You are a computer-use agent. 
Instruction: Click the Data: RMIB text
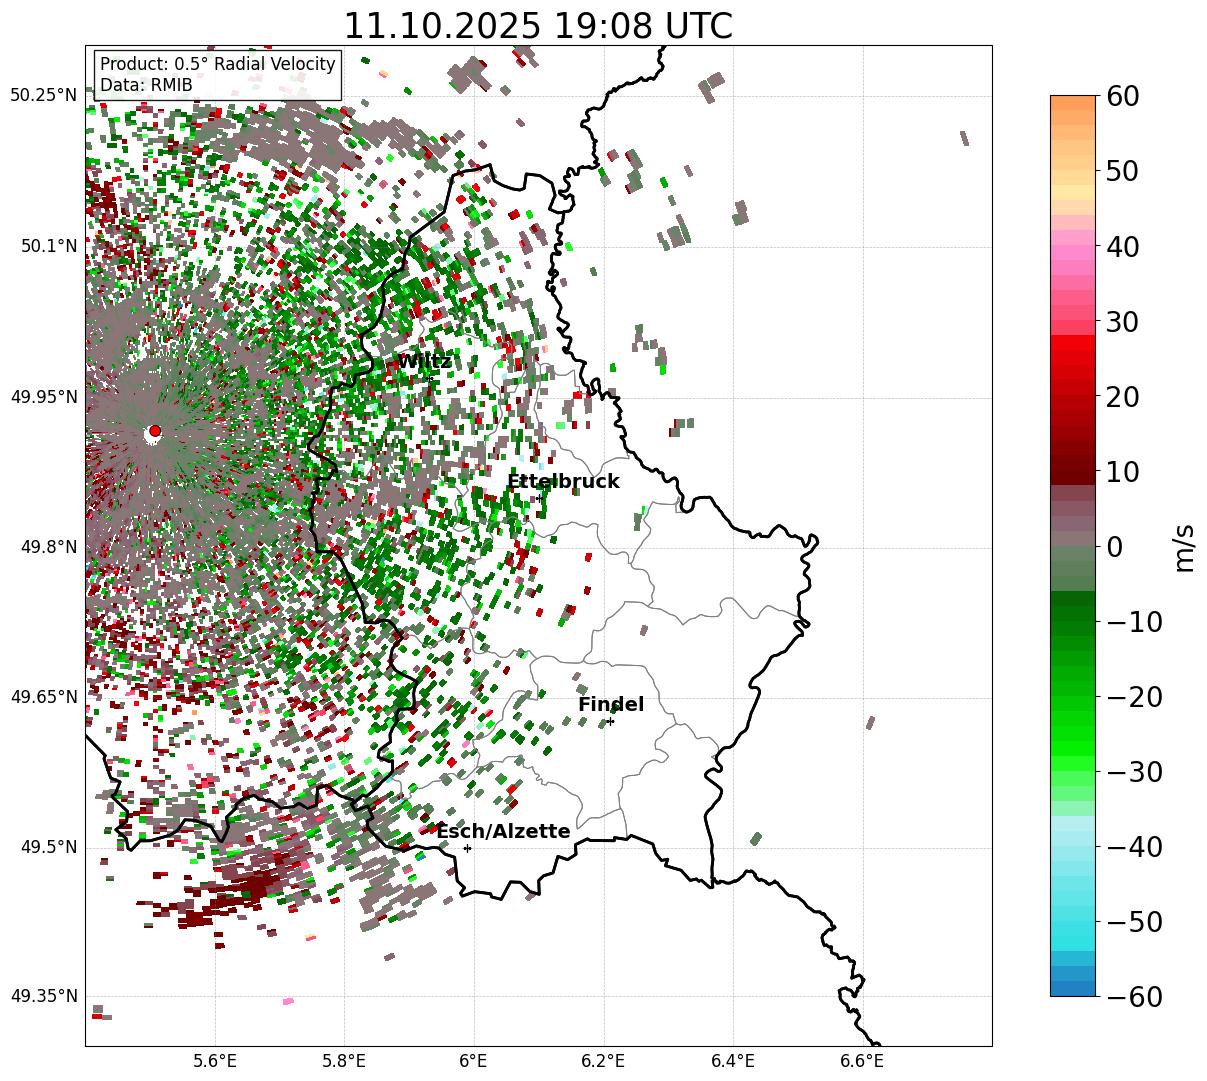pyautogui.click(x=146, y=86)
